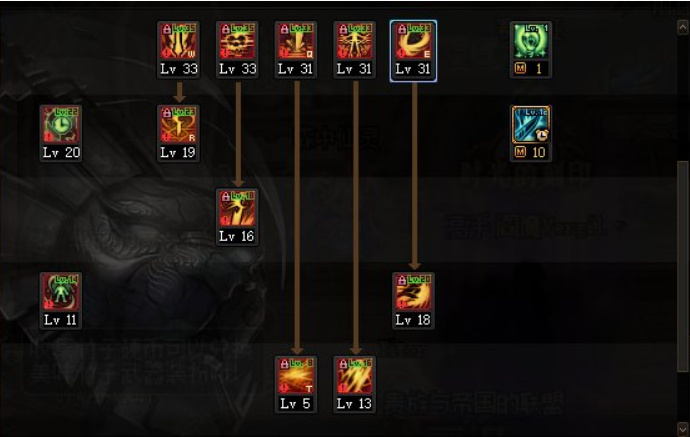
Task: Select the Lv 31 skill without a hotkey letter
Action: click(x=354, y=41)
